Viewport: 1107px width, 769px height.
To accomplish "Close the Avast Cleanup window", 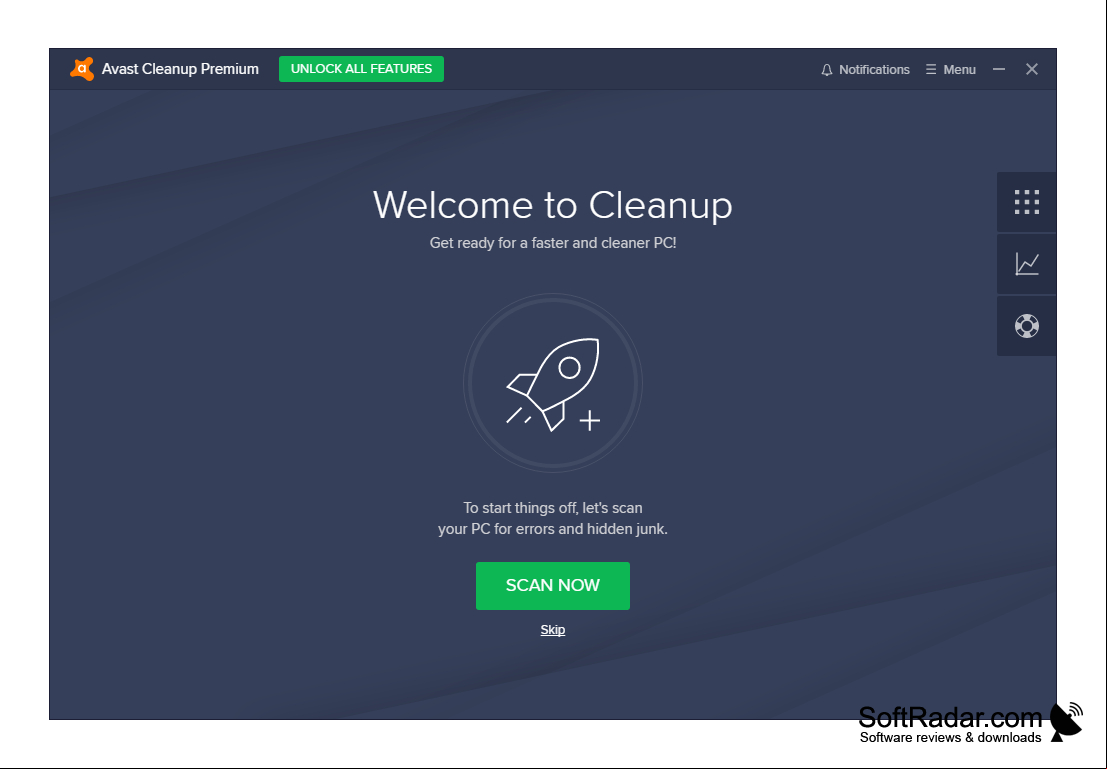I will coord(1031,69).
